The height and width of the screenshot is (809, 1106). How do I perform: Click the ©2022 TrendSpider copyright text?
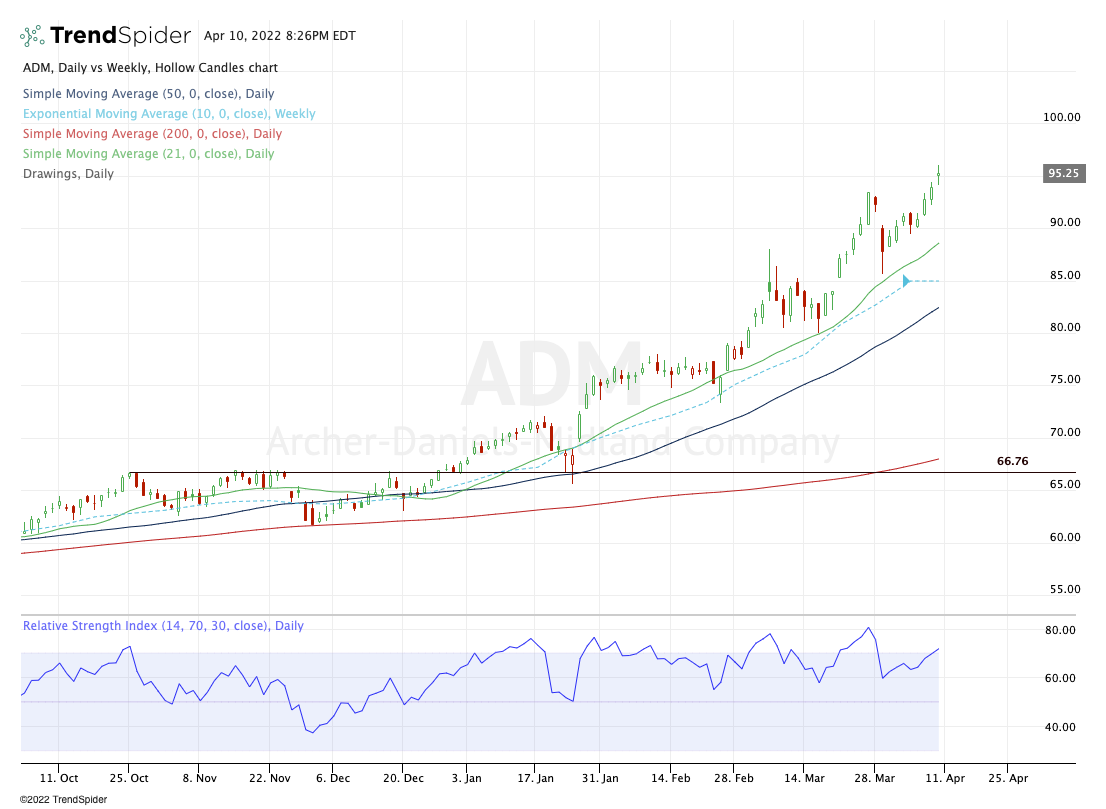point(63,800)
